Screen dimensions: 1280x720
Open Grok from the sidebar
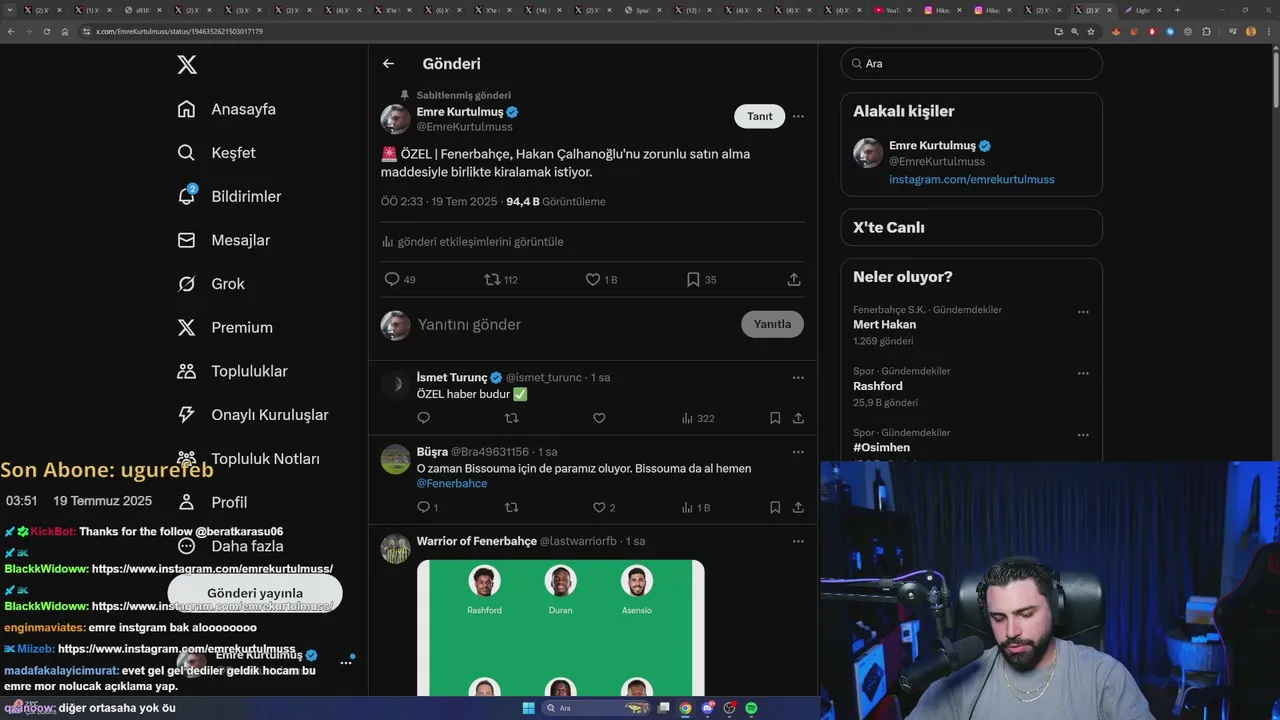(x=210, y=284)
